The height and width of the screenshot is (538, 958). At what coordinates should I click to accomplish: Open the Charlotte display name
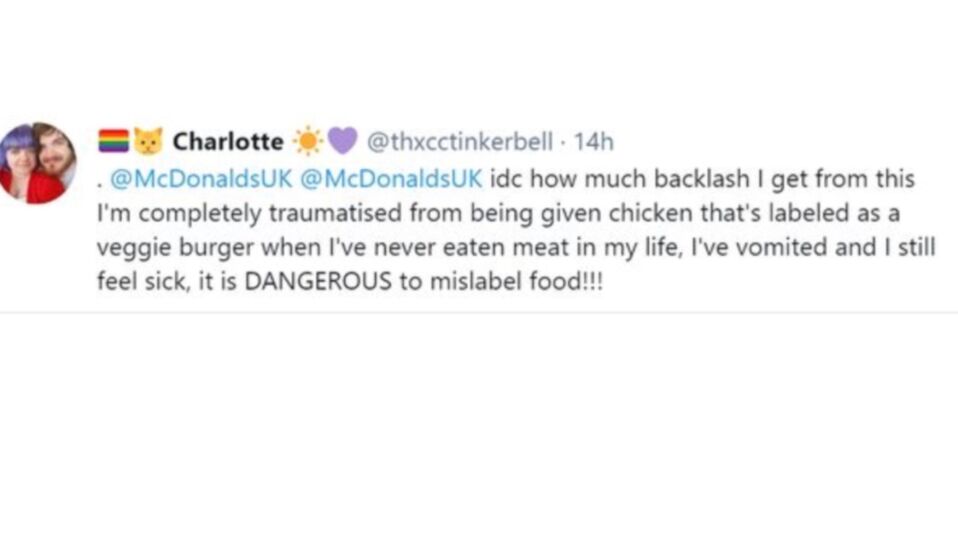pos(228,142)
